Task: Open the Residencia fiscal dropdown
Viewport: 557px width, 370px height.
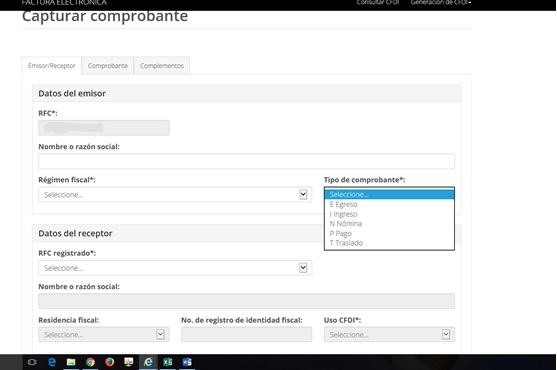Action: (104, 334)
